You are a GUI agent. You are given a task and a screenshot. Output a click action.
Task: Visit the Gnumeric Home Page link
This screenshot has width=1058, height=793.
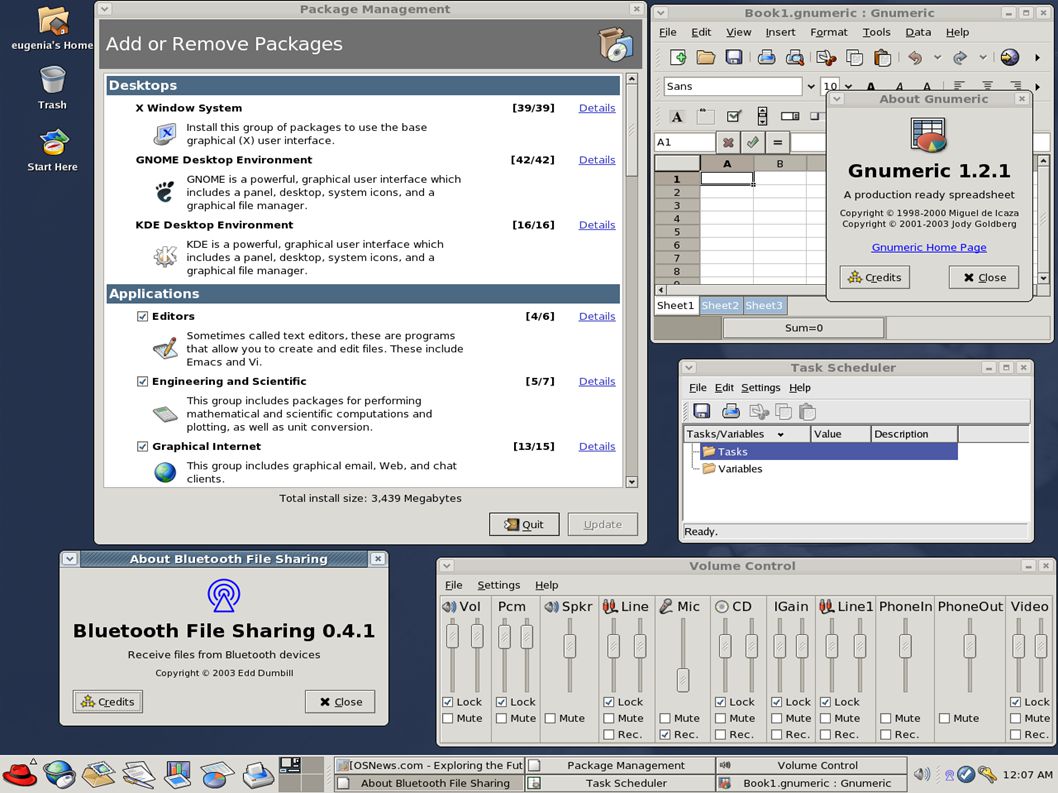[x=928, y=247]
